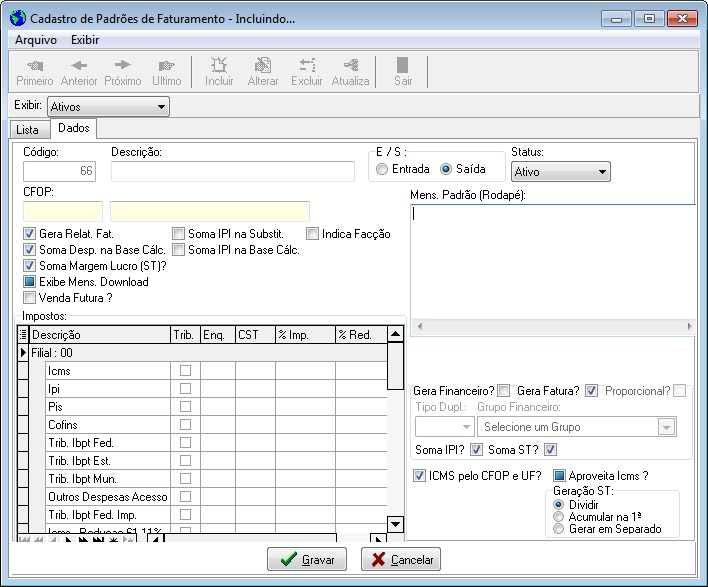Click the Sair door toolbar icon
The width and height of the screenshot is (708, 587).
403,72
